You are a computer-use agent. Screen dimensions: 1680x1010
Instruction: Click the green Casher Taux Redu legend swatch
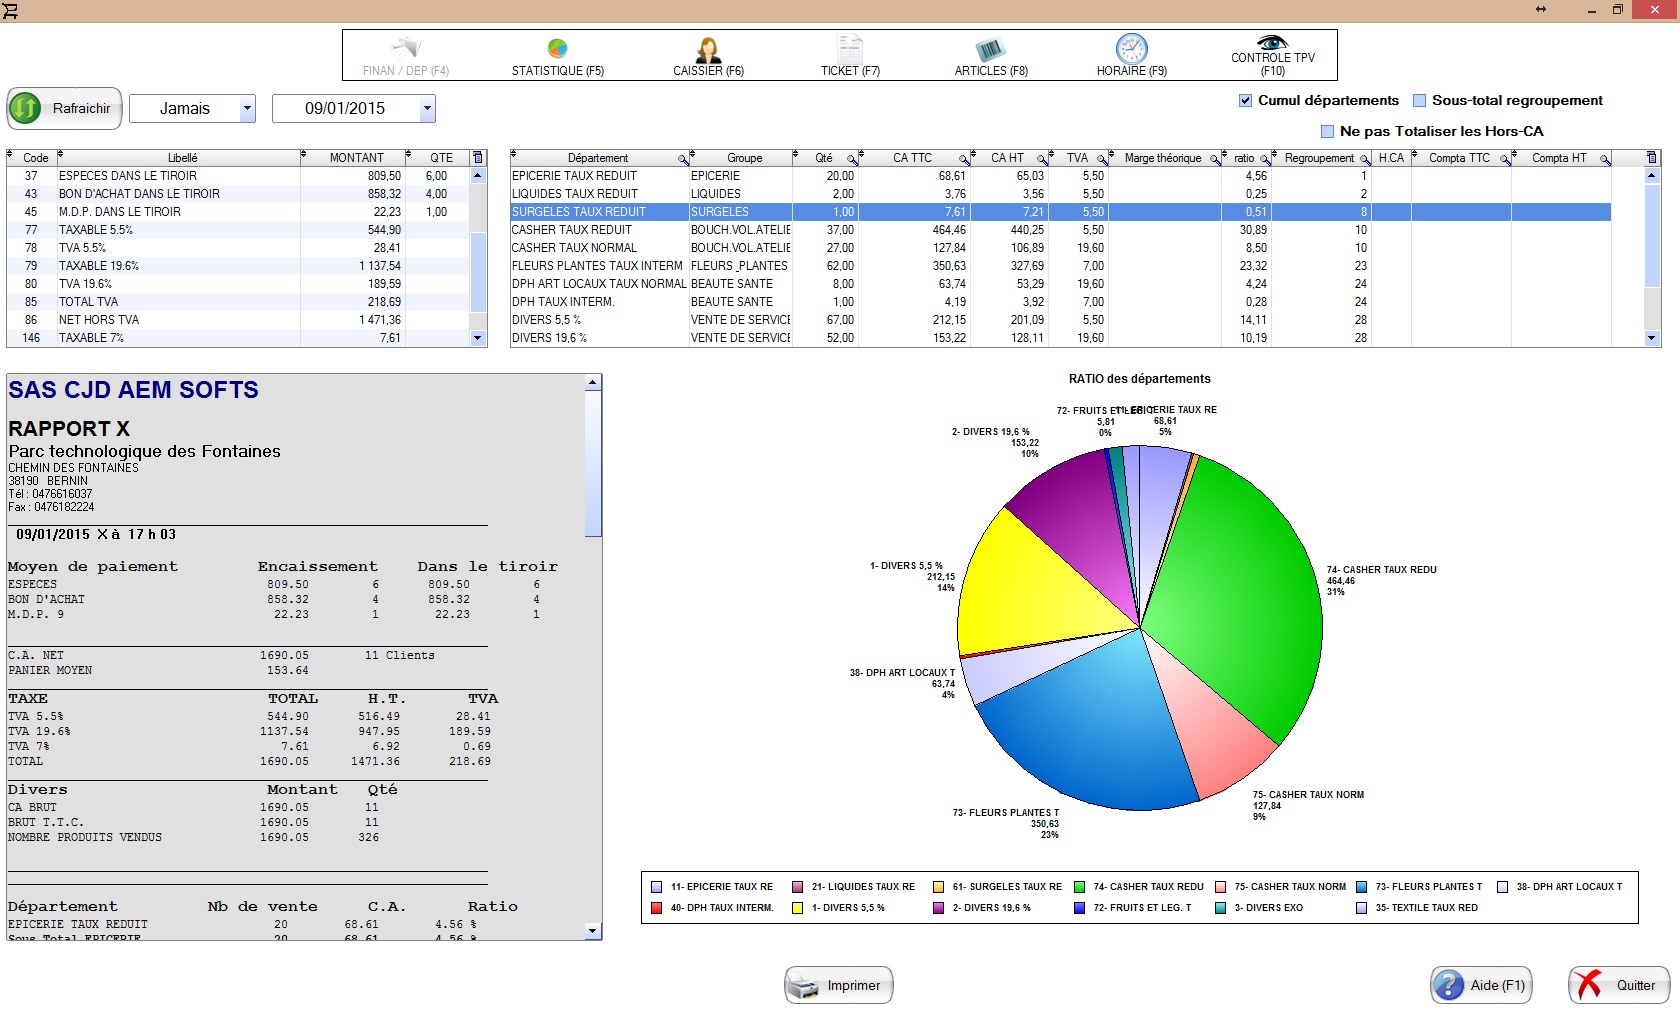click(x=1079, y=887)
